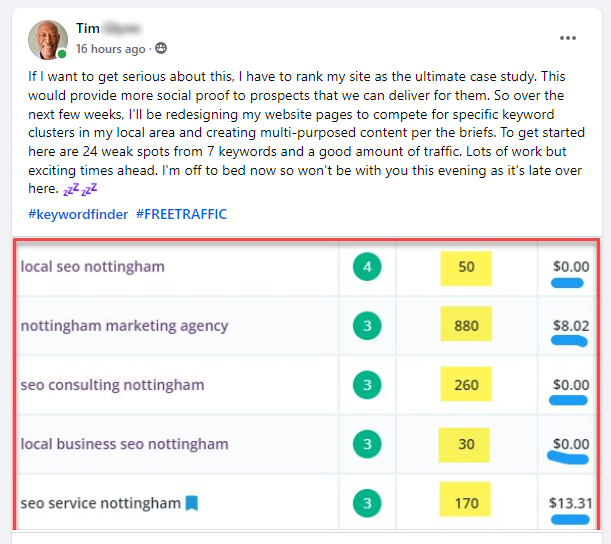Click the local business seo nottingham keyword
Viewport: 611px width, 544px height.
(125, 444)
